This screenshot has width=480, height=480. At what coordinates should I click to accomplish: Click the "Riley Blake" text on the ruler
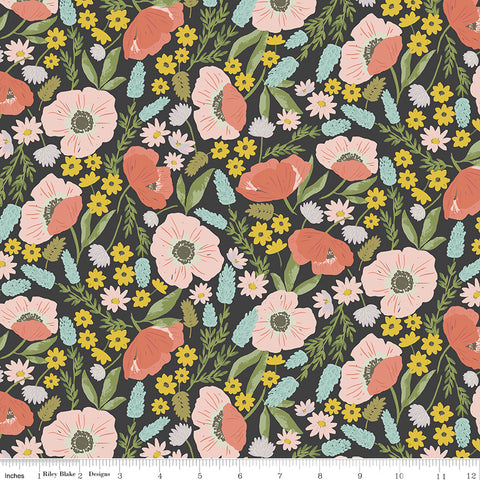pyautogui.click(x=59, y=474)
